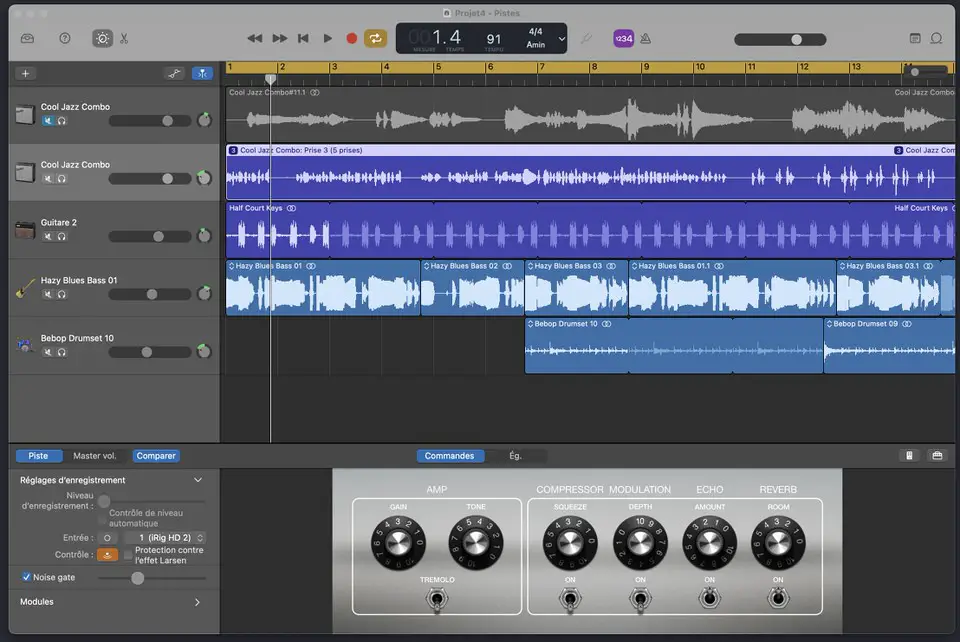Switch to the Master vol. tab
Image resolution: width=960 pixels, height=642 pixels.
coord(94,456)
